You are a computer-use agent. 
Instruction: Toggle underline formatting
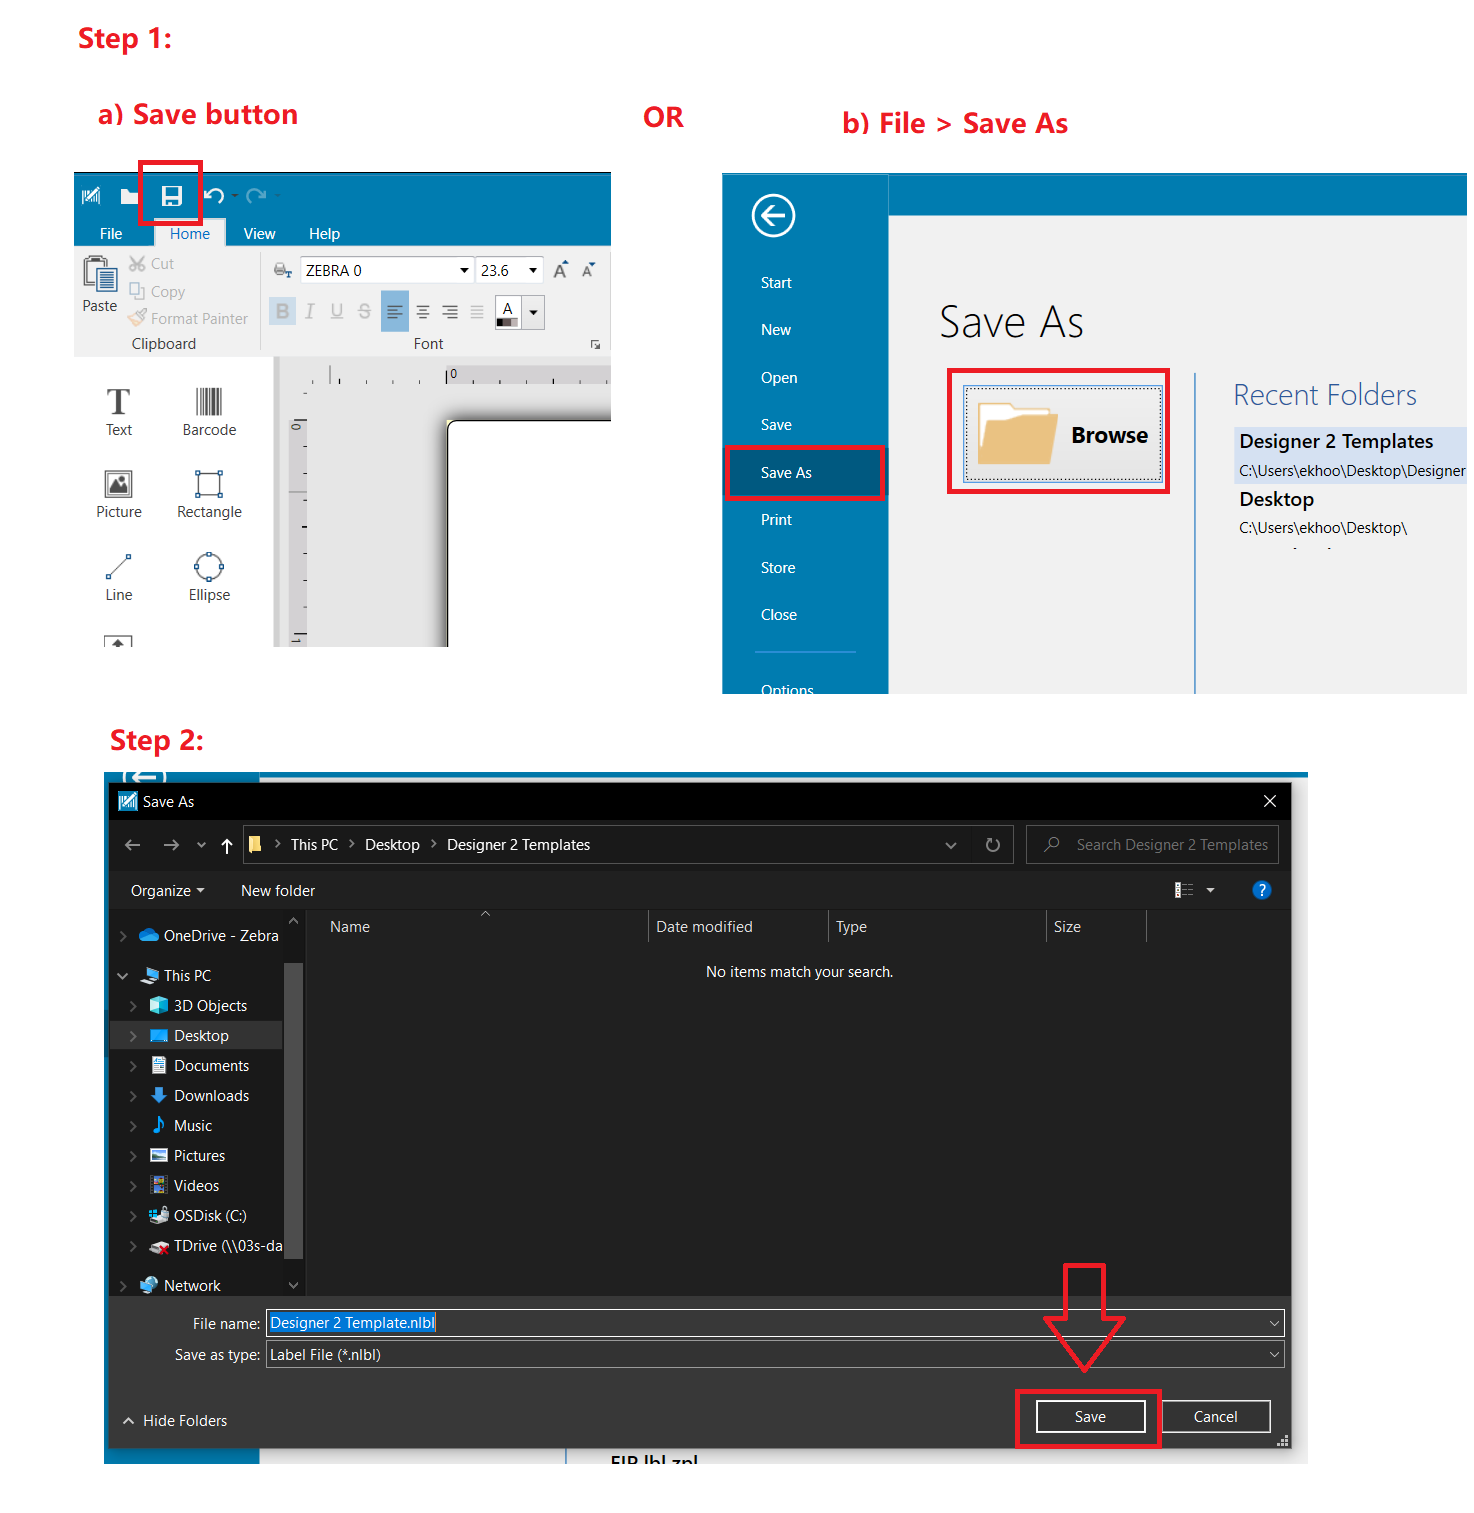click(336, 311)
